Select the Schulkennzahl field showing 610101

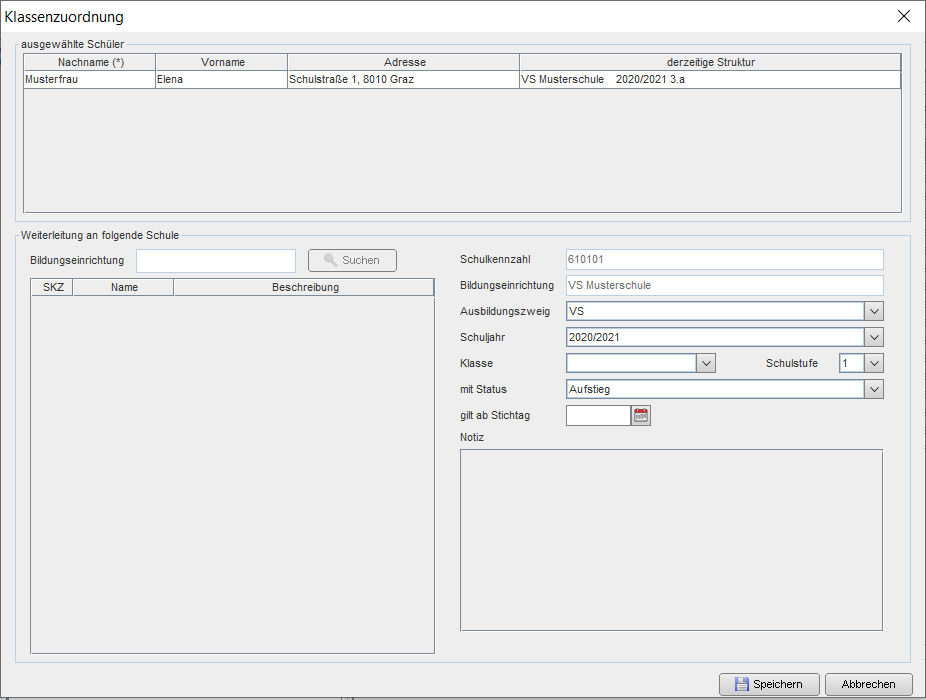(x=725, y=259)
